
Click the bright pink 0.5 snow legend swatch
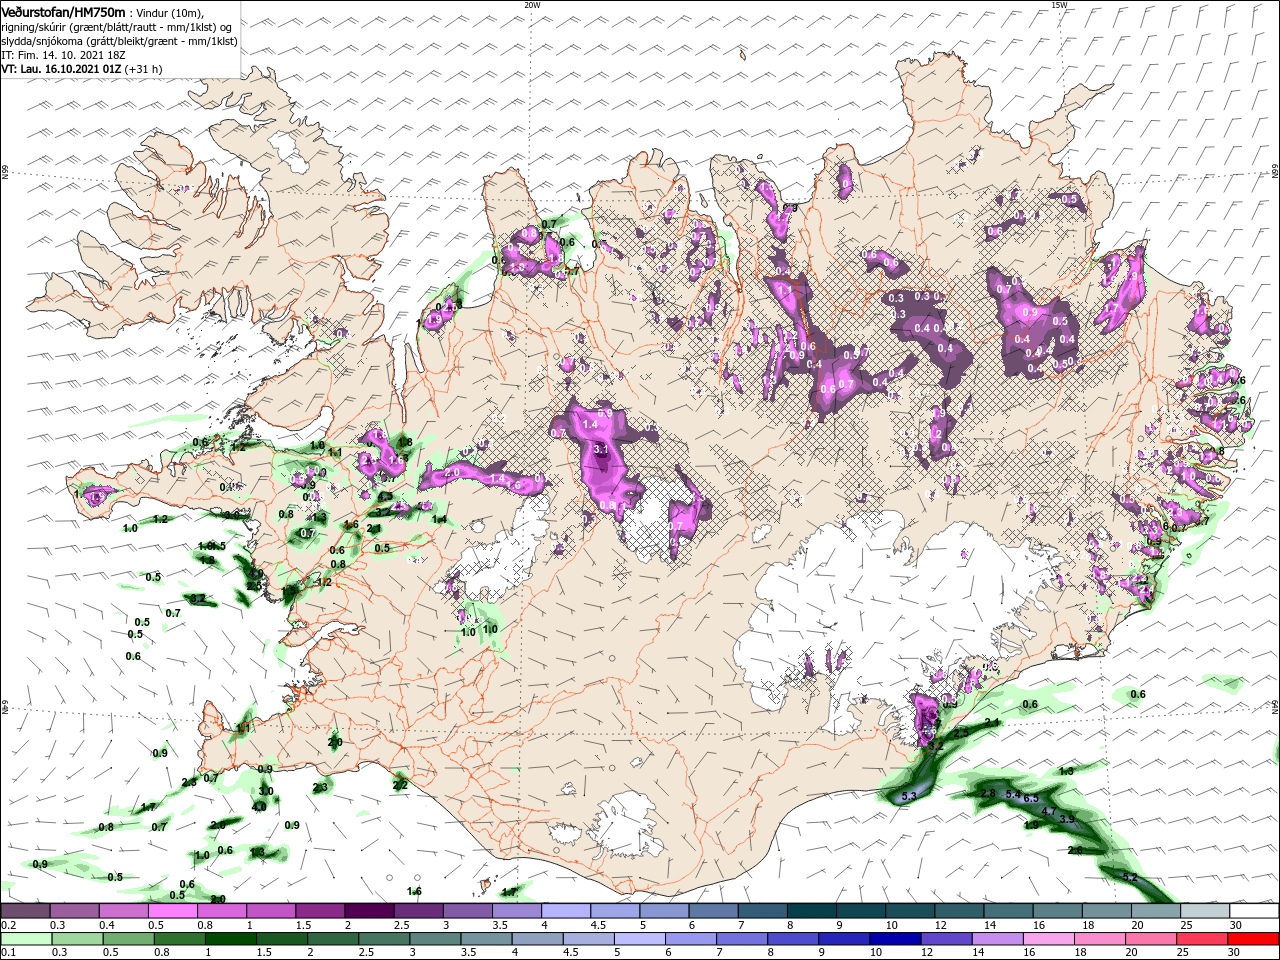coord(172,911)
